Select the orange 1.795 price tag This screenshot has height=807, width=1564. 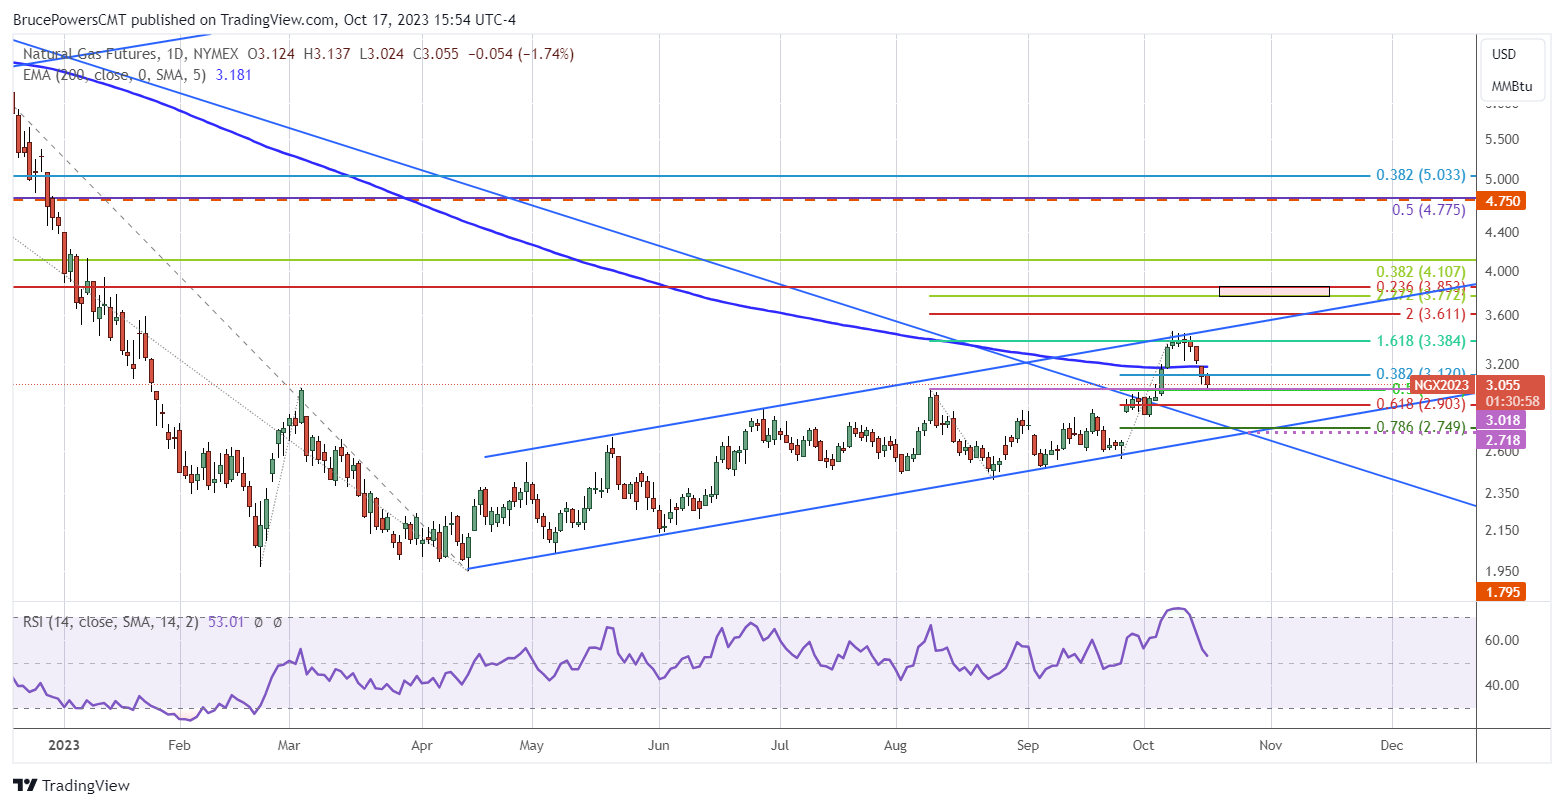point(1503,592)
